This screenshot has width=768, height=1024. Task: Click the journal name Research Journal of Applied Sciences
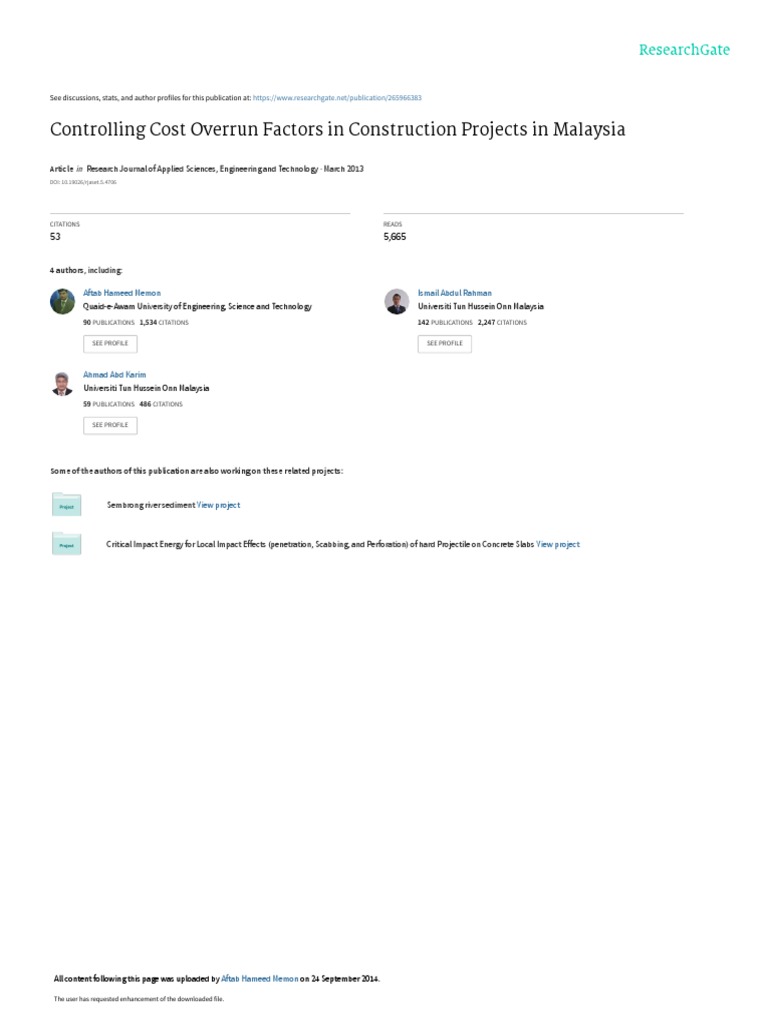(202, 168)
